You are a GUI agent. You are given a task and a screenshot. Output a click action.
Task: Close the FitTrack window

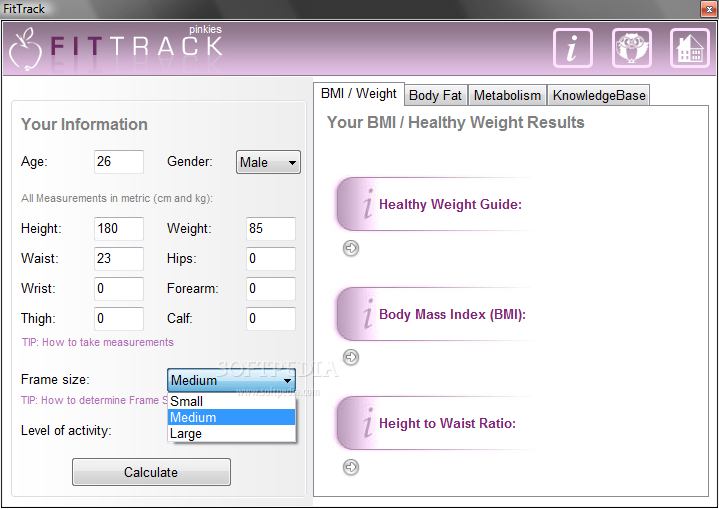(x=708, y=9)
